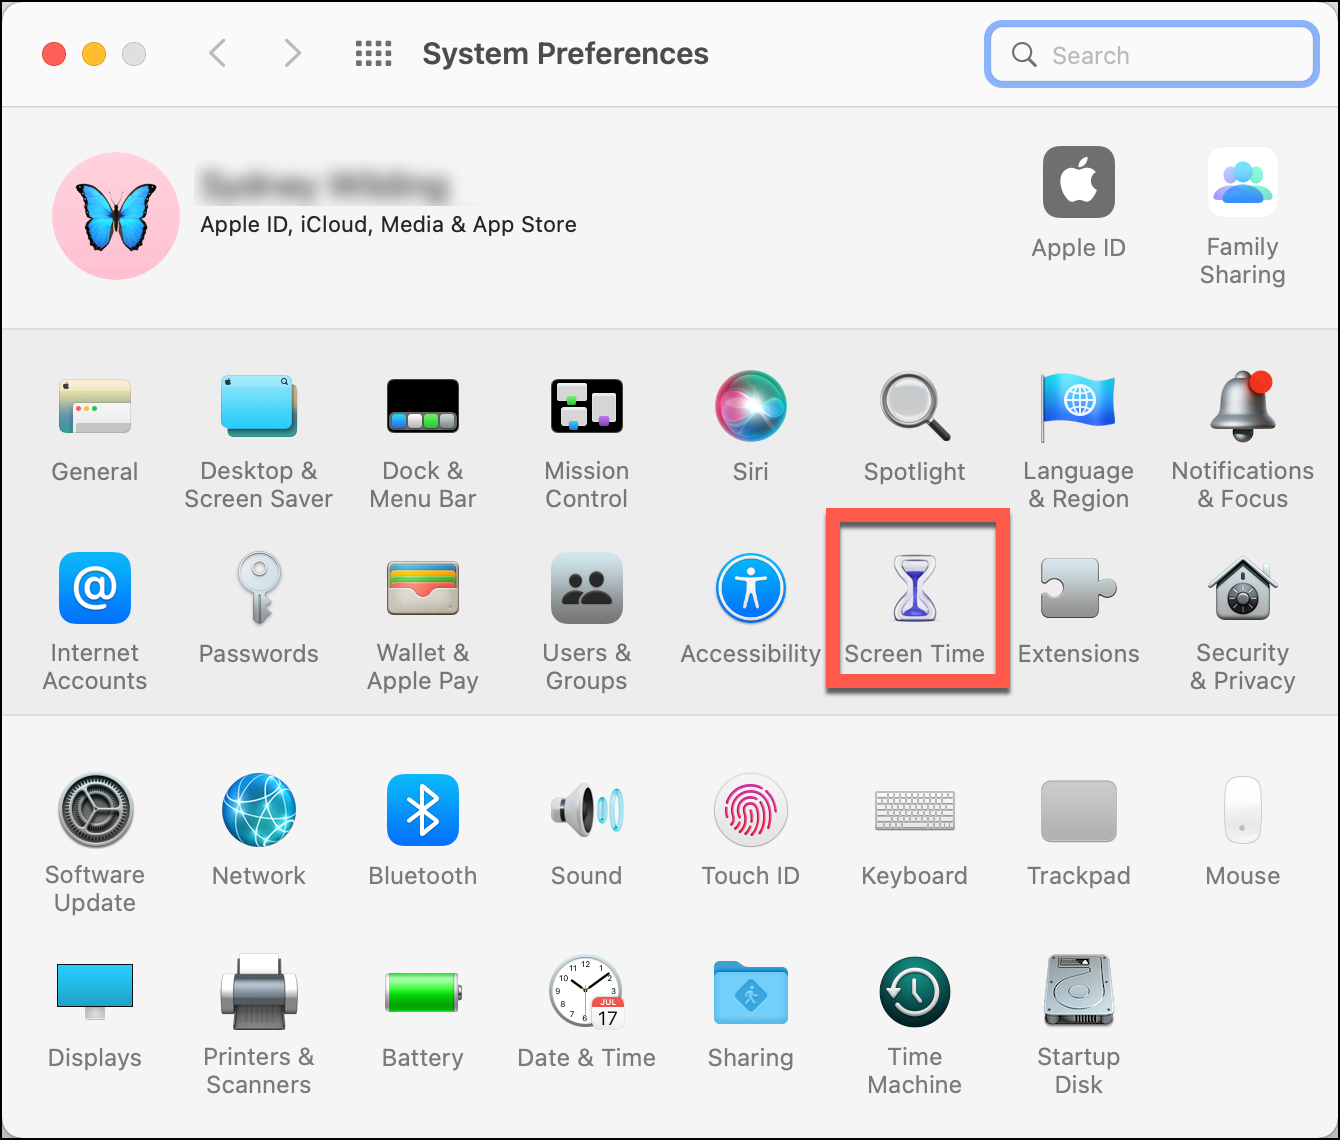Click "Apple ID, iCloud, Media & App Store" text
Viewport: 1340px width, 1140px height.
coord(388,224)
